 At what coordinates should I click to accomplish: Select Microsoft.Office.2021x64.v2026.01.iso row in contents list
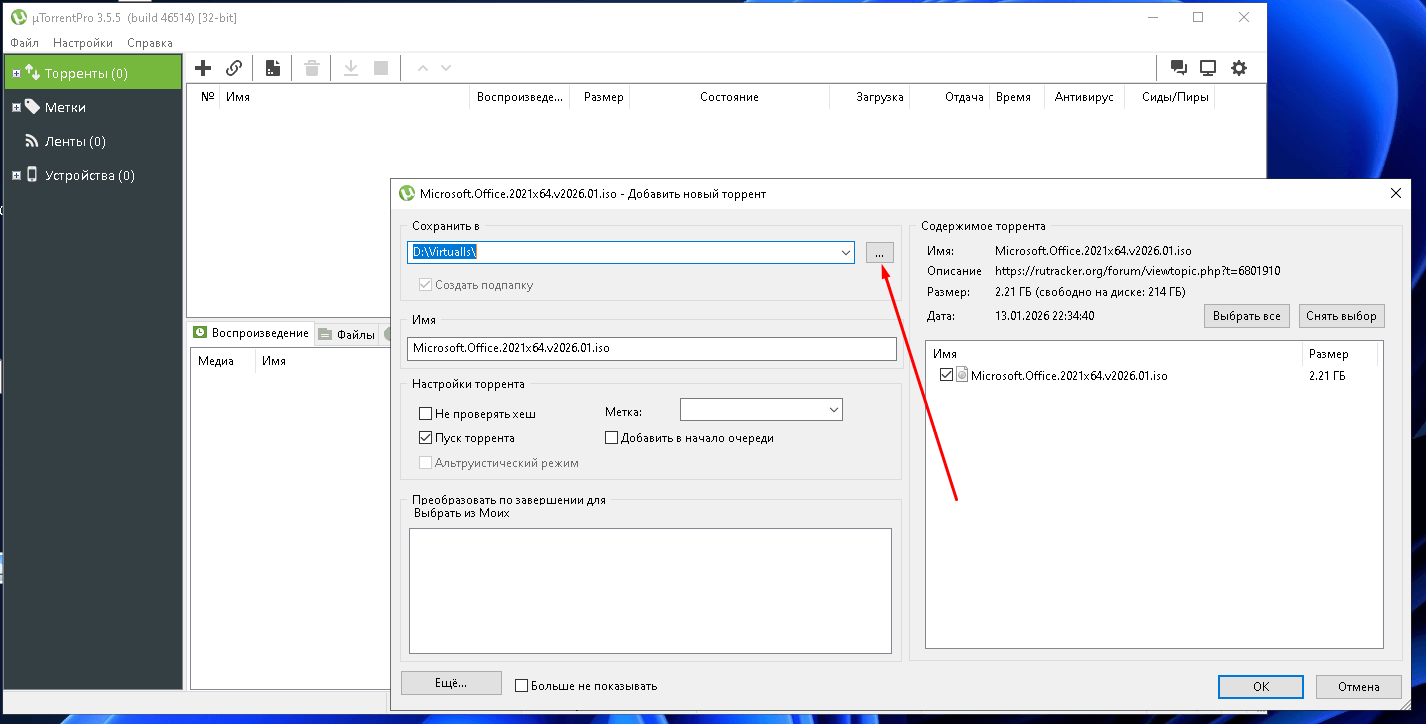(1154, 376)
